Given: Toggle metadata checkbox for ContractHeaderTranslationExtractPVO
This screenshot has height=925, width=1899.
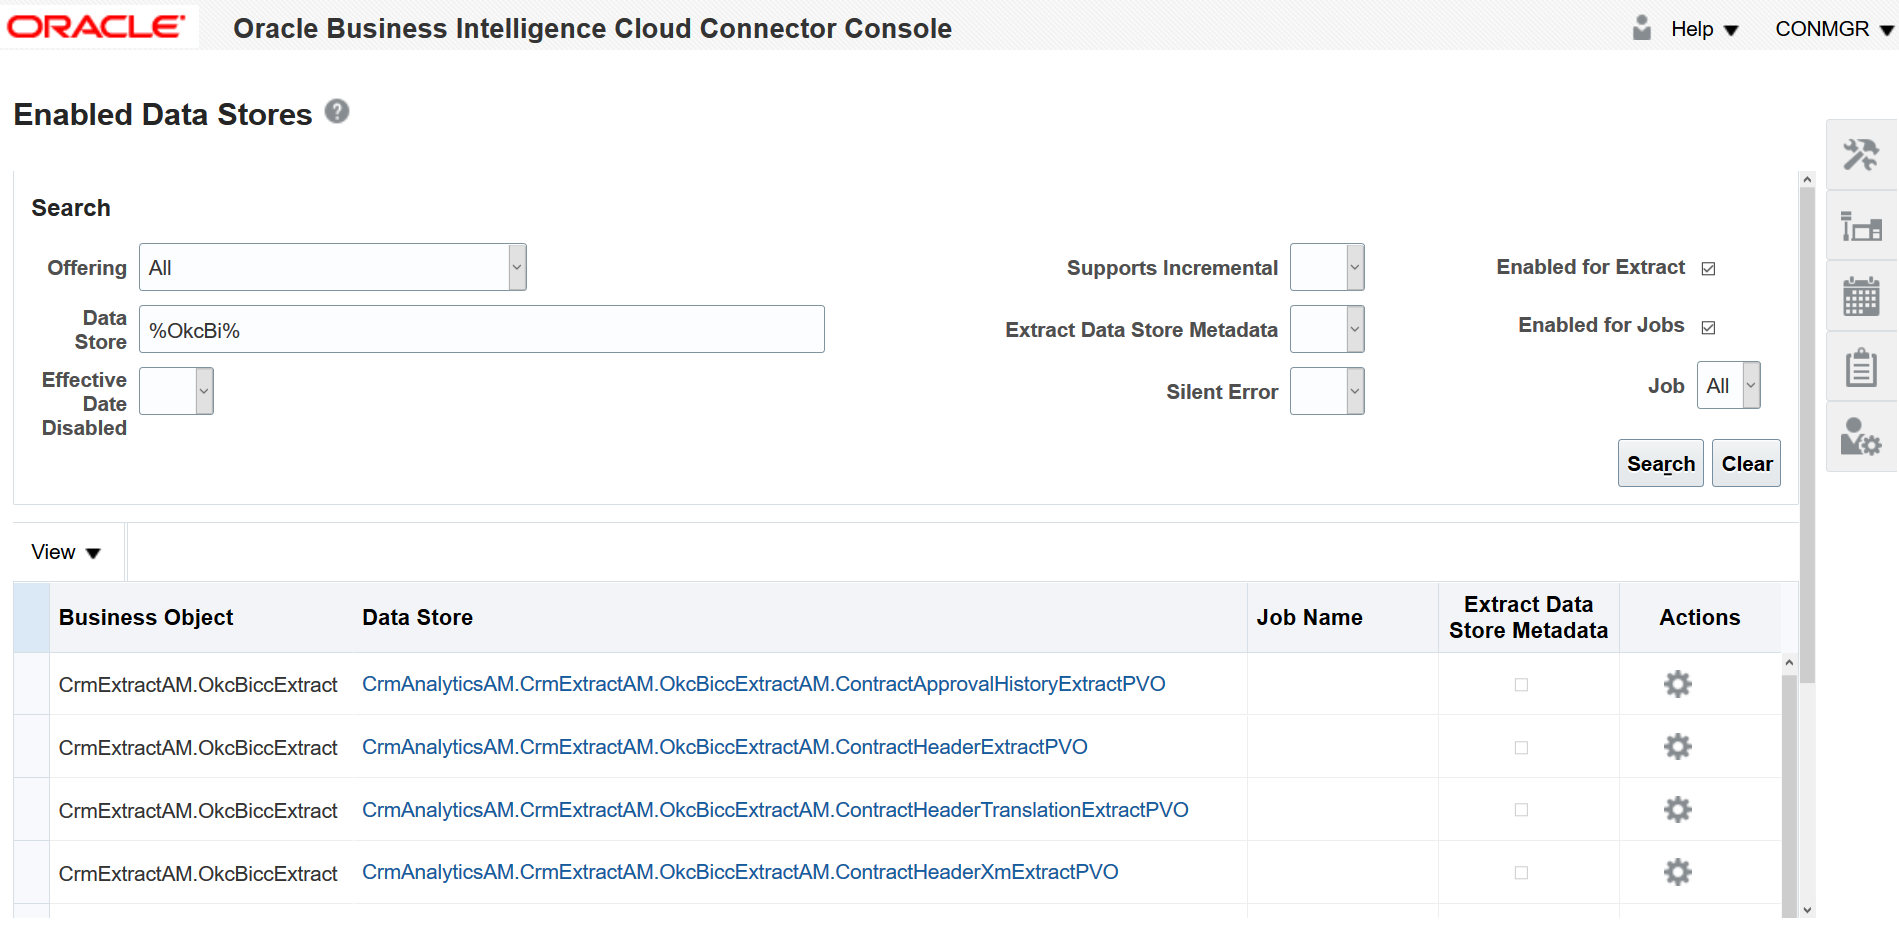Looking at the screenshot, I should click(1521, 810).
